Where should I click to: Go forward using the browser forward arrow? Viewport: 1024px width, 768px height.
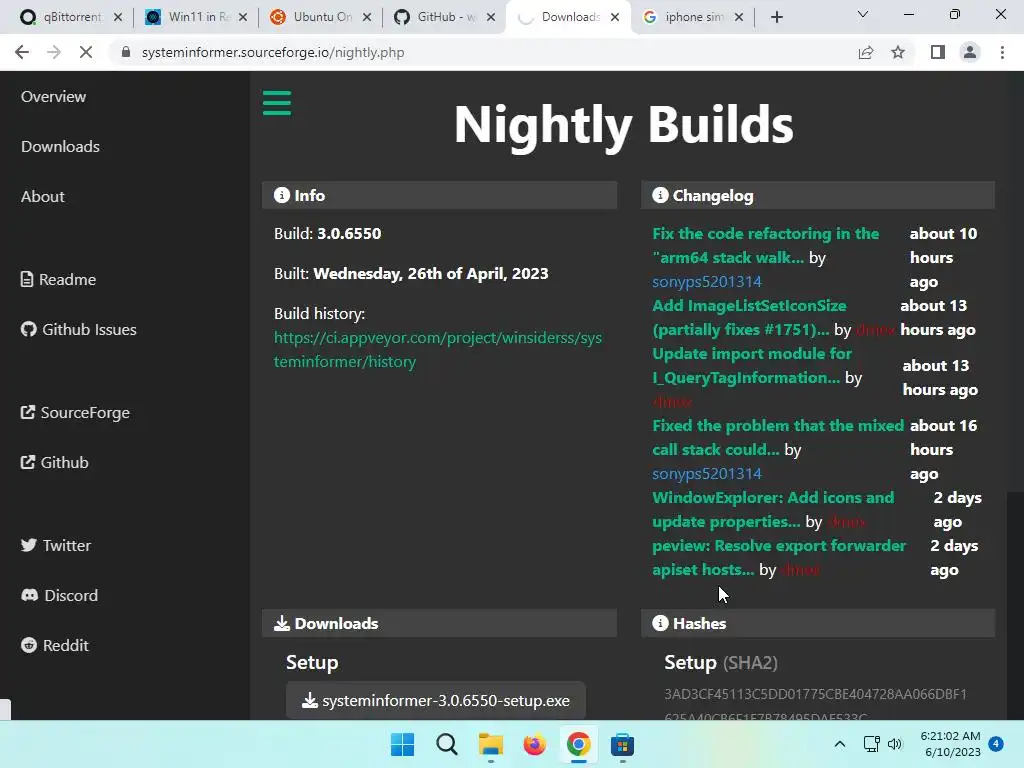tap(54, 52)
